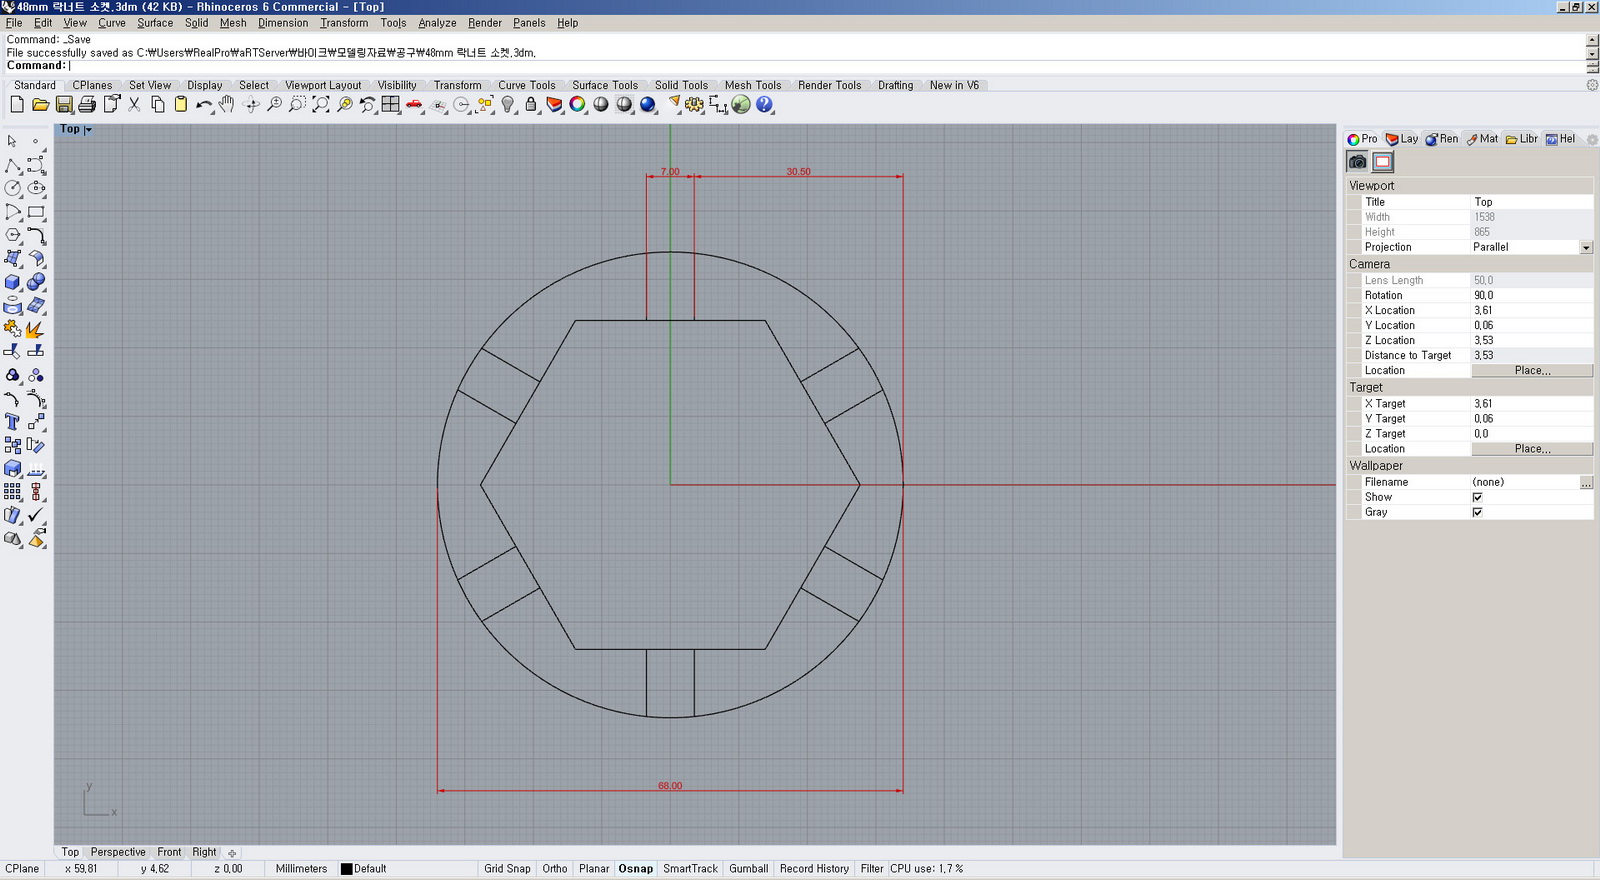Image resolution: width=1600 pixels, height=880 pixels.
Task: Save the model with the disk icon
Action: (x=64, y=105)
